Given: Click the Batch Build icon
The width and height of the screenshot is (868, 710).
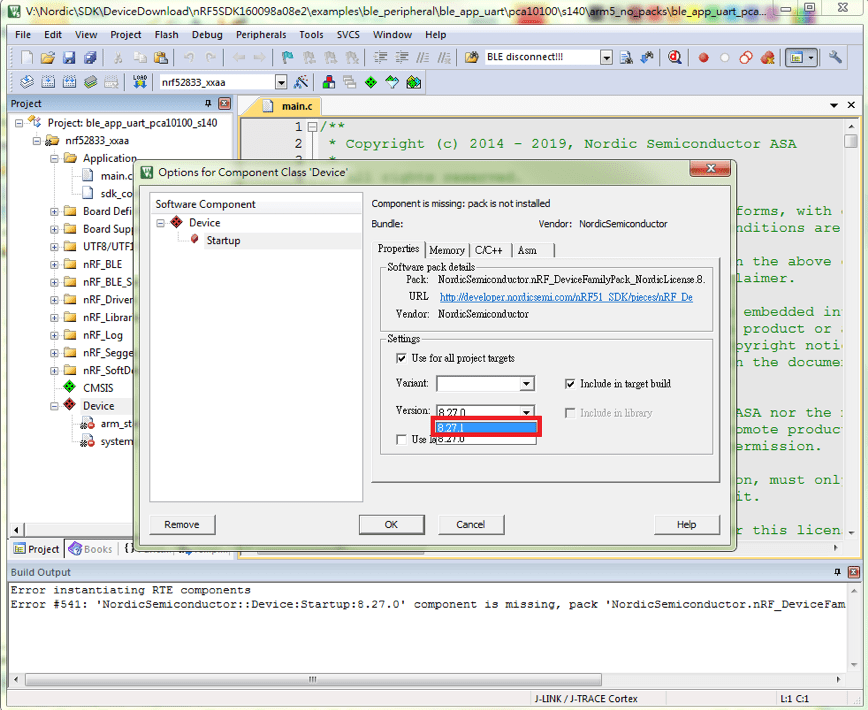Looking at the screenshot, I should coord(90,82).
